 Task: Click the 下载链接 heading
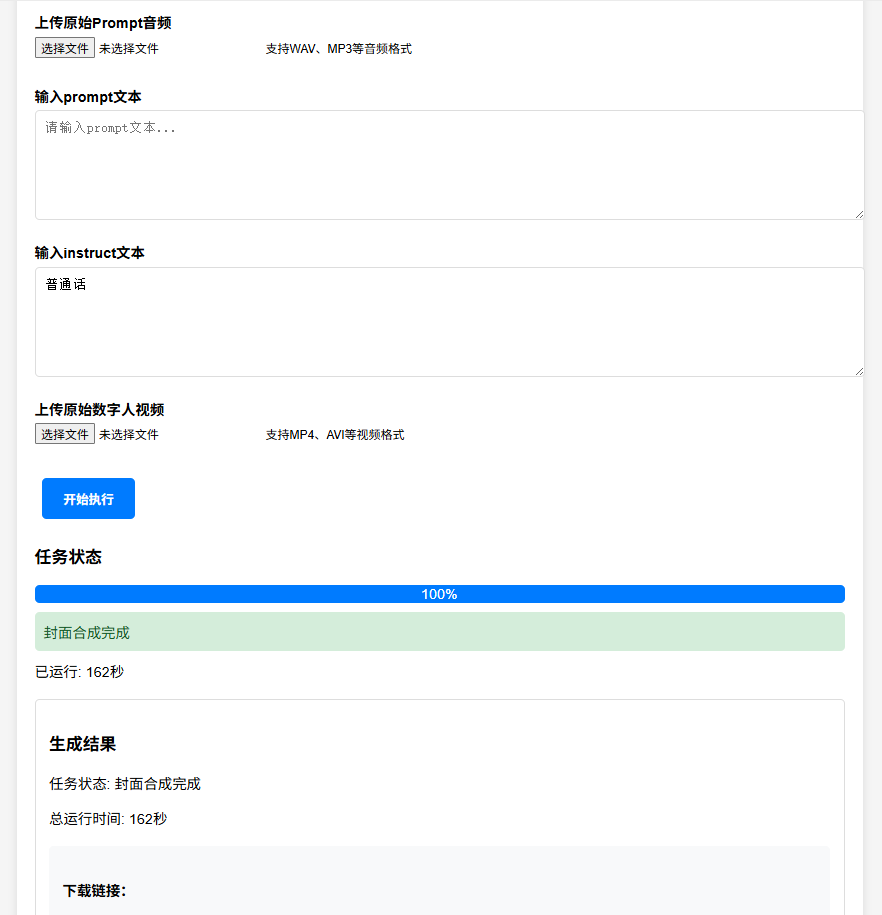tap(94, 890)
